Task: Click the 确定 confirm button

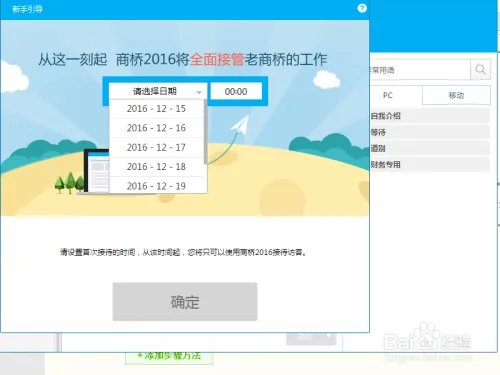Action: click(185, 302)
